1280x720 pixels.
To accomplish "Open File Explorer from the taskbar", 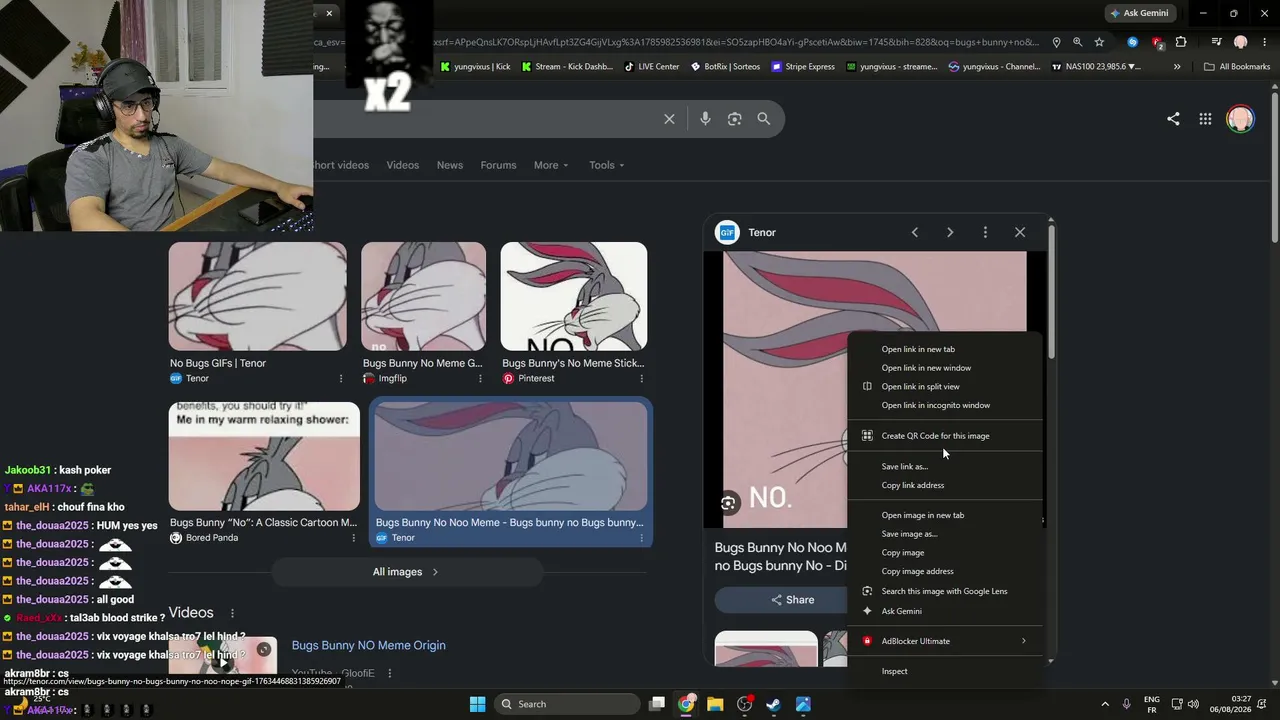I will click(715, 704).
